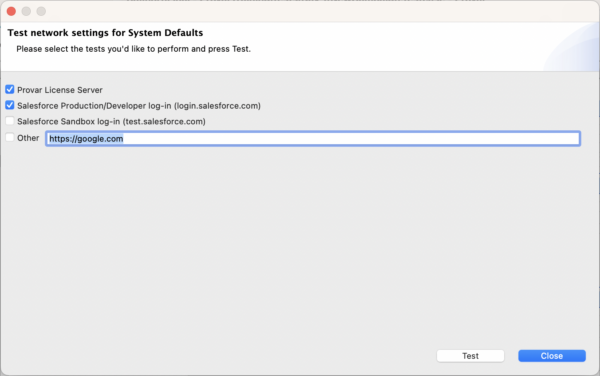Image resolution: width=600 pixels, height=376 pixels.
Task: Click the blue Close button
Action: point(552,356)
